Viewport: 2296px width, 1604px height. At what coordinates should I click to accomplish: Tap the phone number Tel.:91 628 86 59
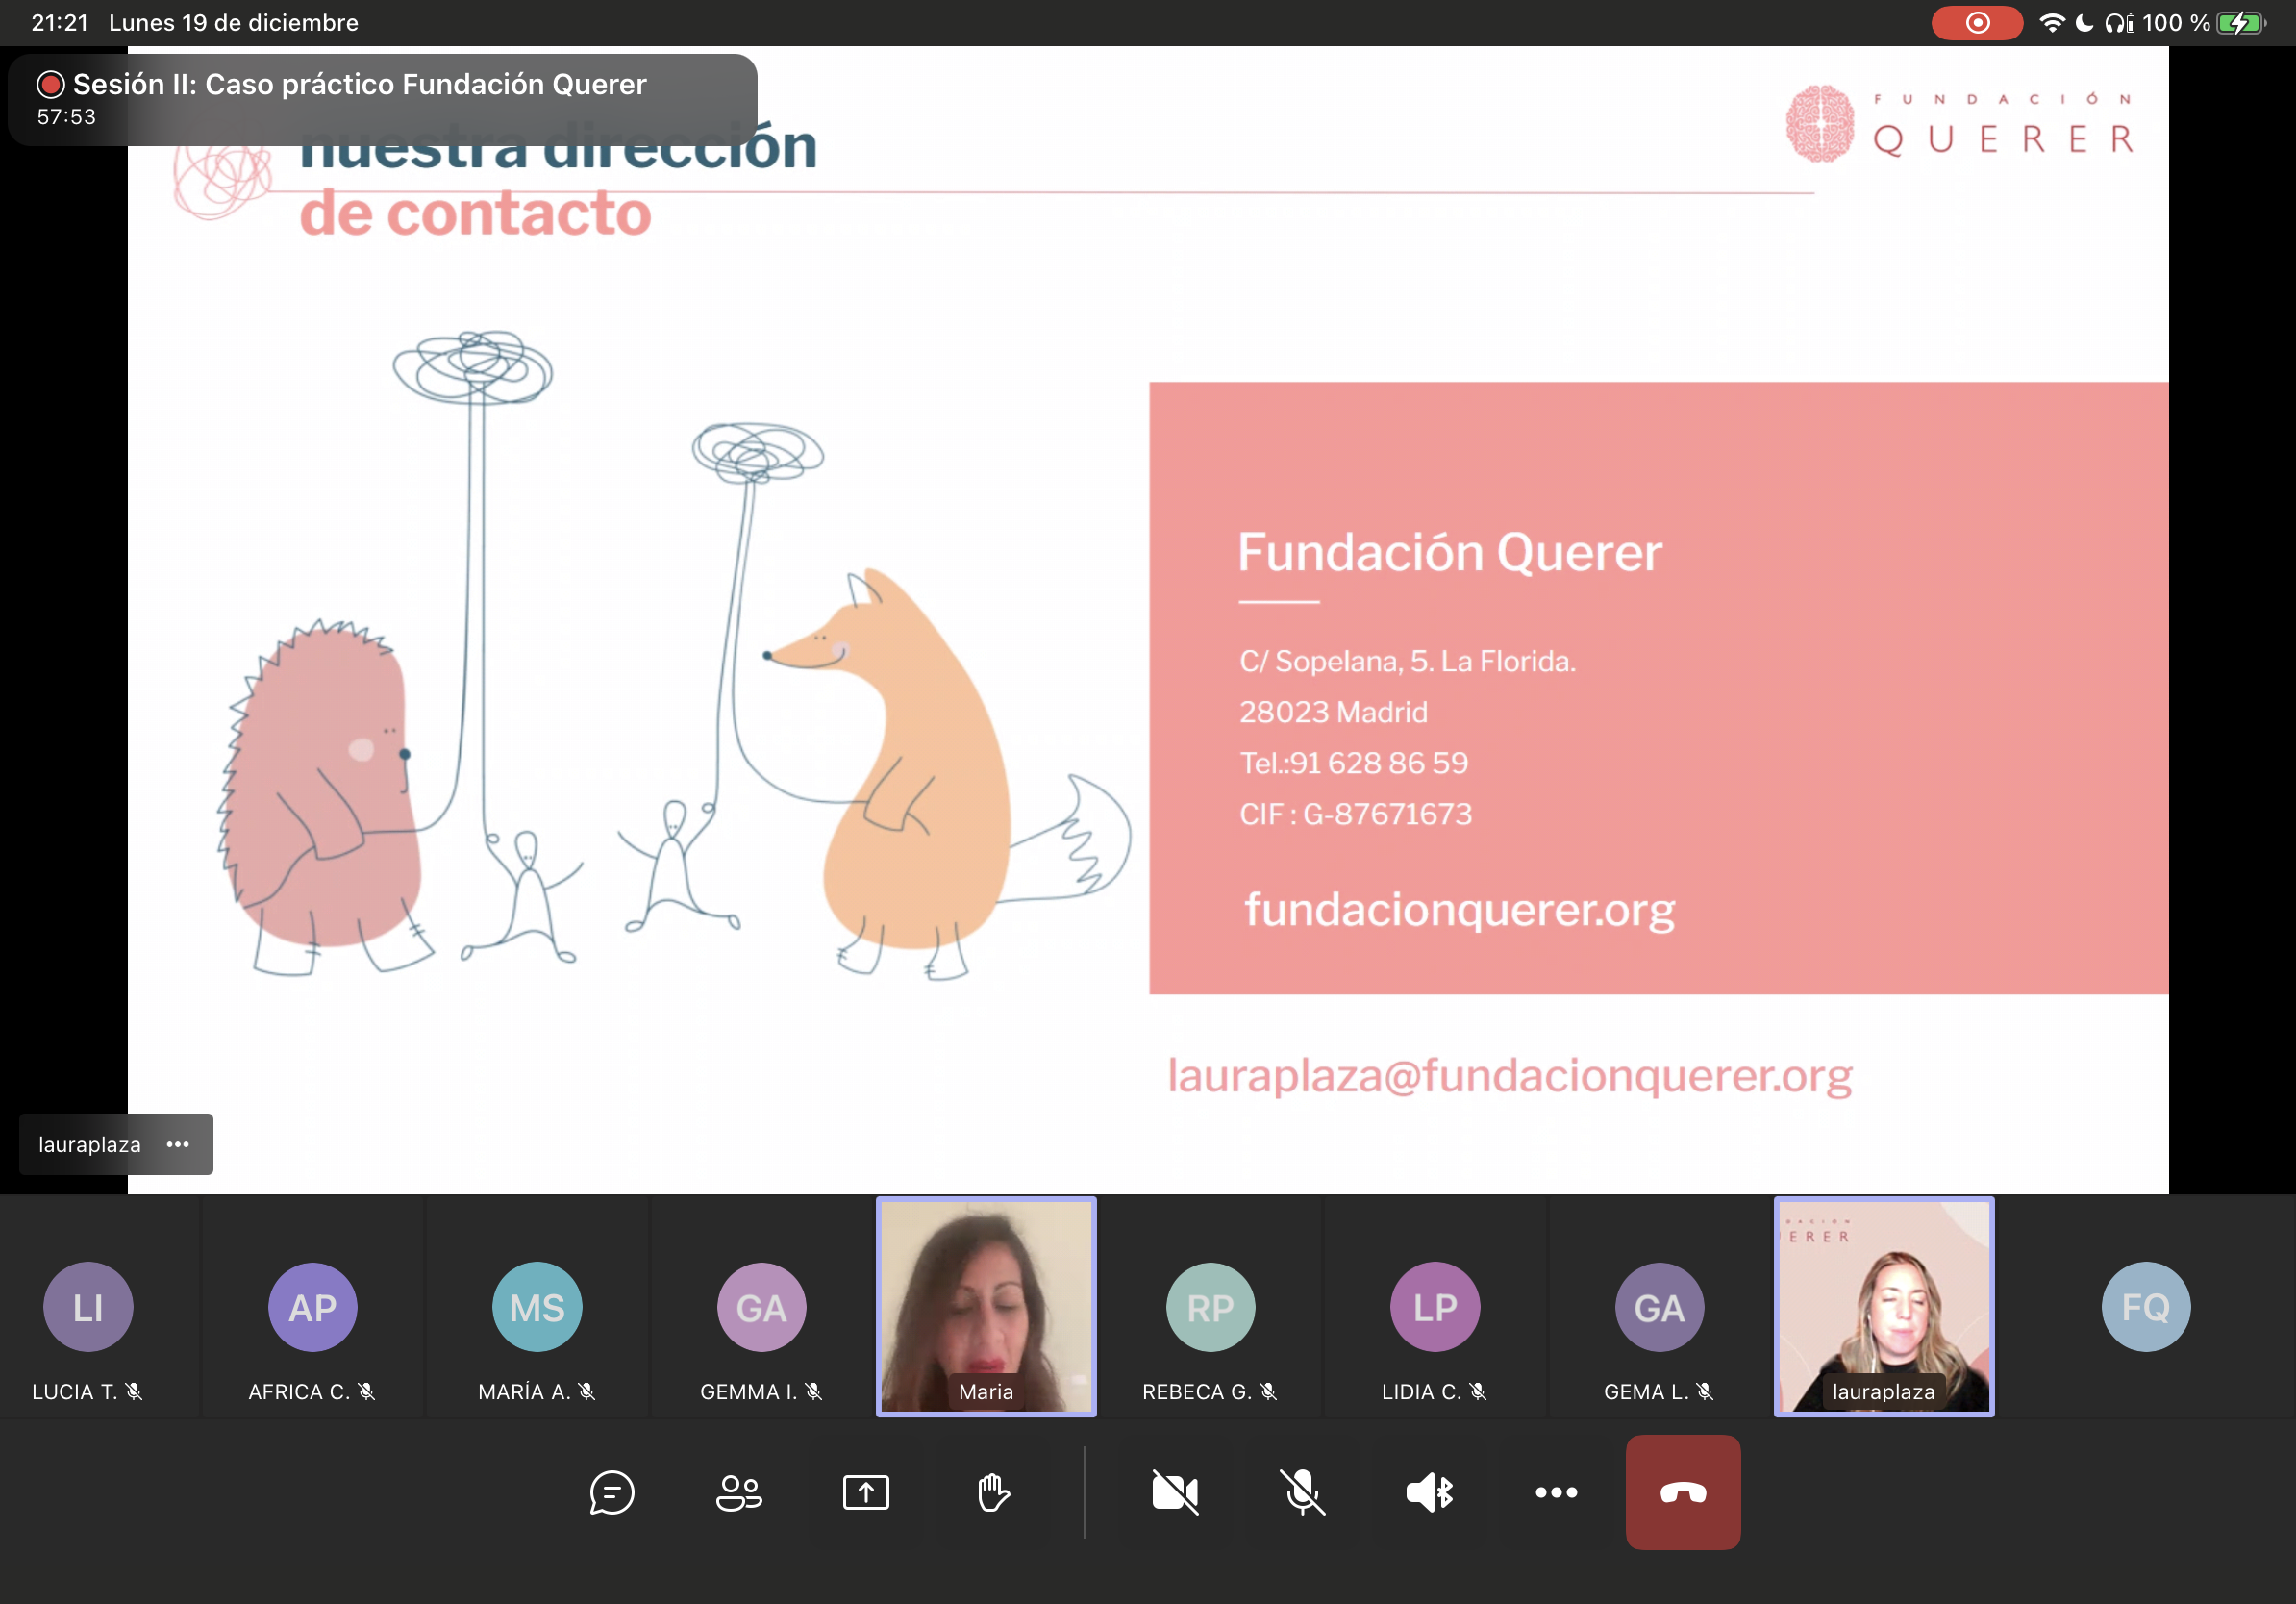[1354, 763]
